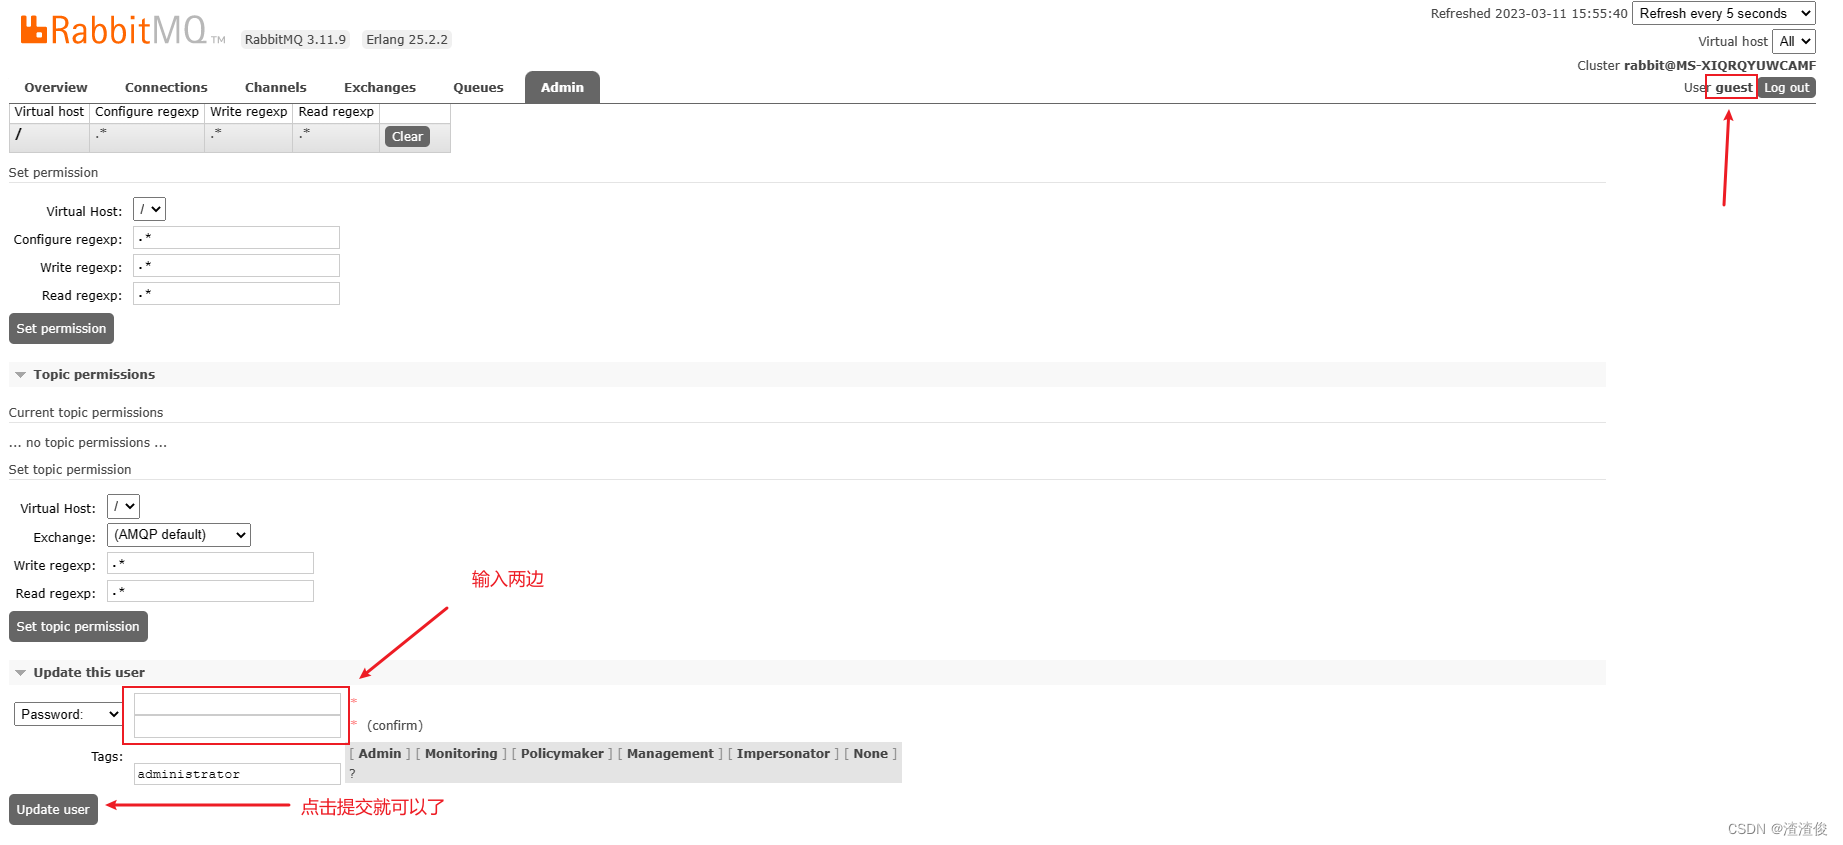Open the refresh interval dropdown

pyautogui.click(x=1724, y=13)
